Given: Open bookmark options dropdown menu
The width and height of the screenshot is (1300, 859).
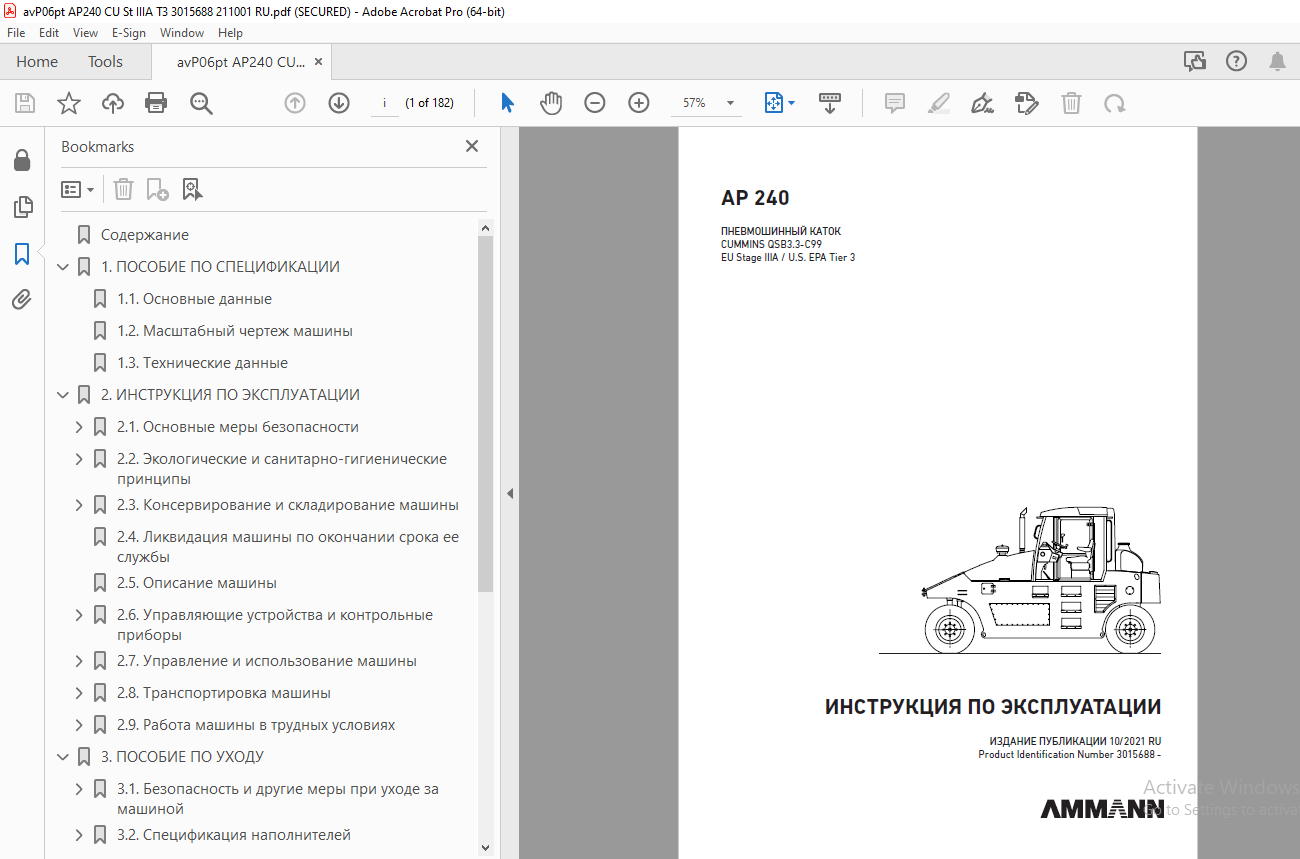Looking at the screenshot, I should pyautogui.click(x=77, y=189).
